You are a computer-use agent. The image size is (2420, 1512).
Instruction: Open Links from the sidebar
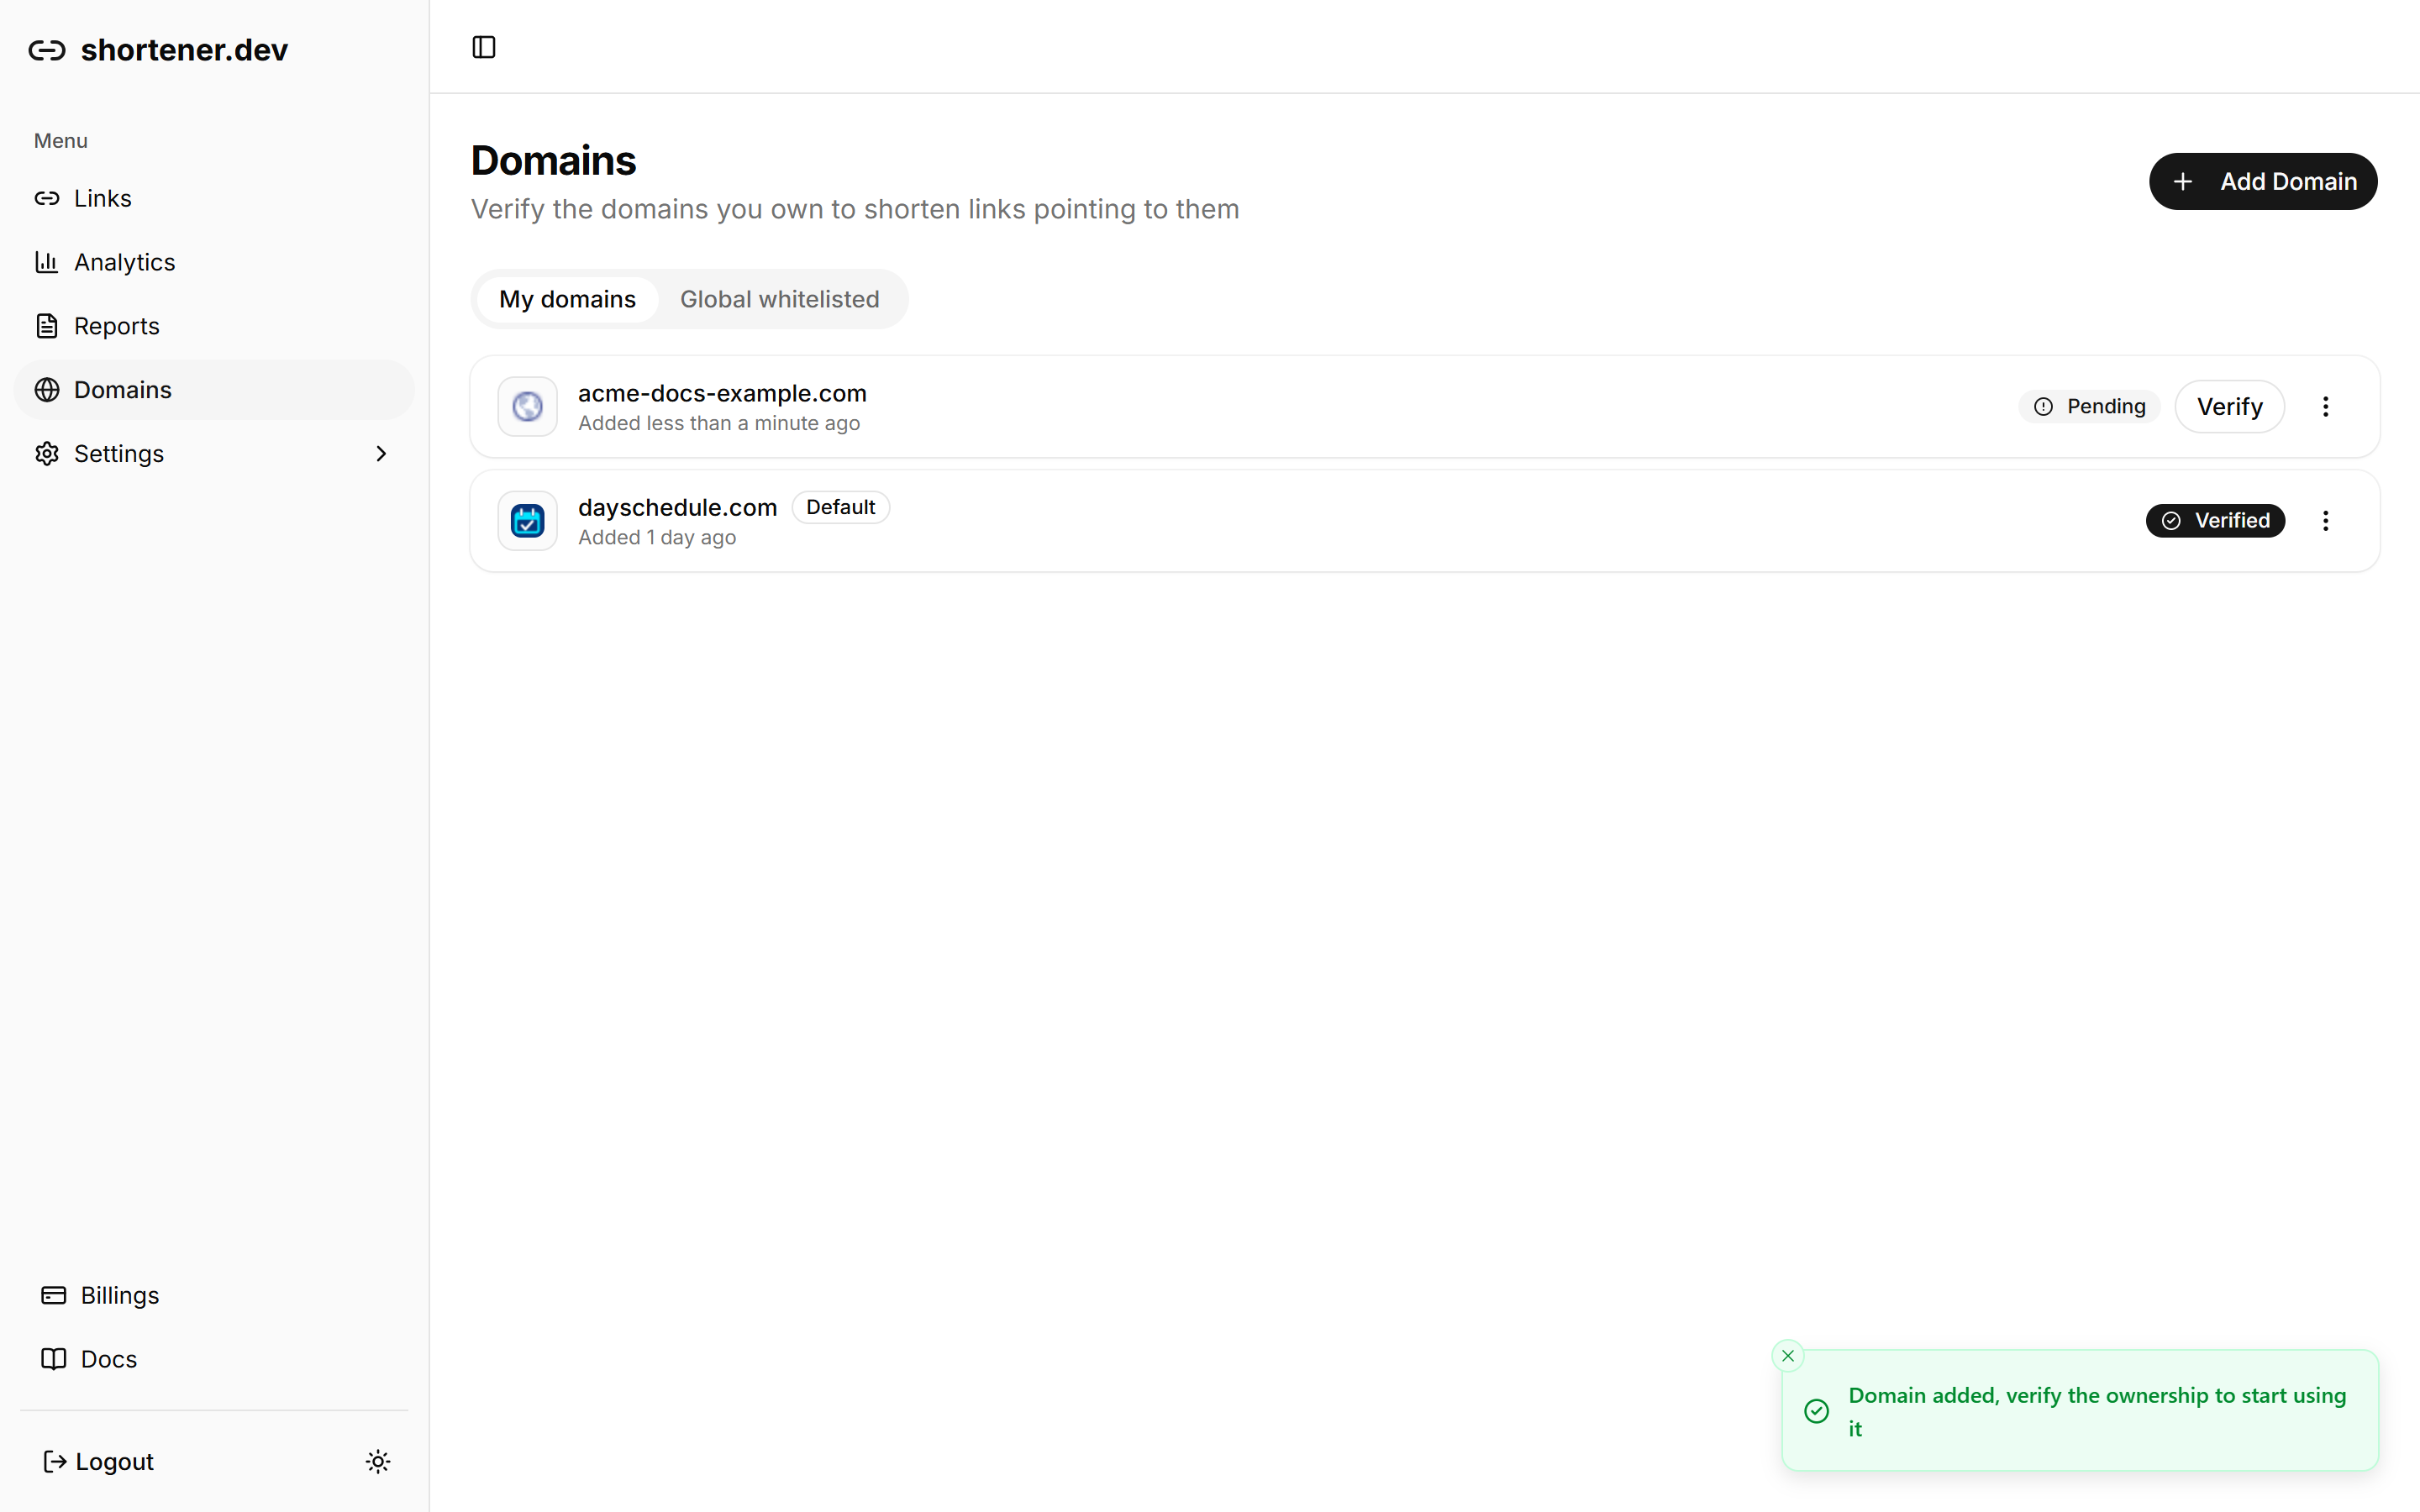[x=214, y=198]
